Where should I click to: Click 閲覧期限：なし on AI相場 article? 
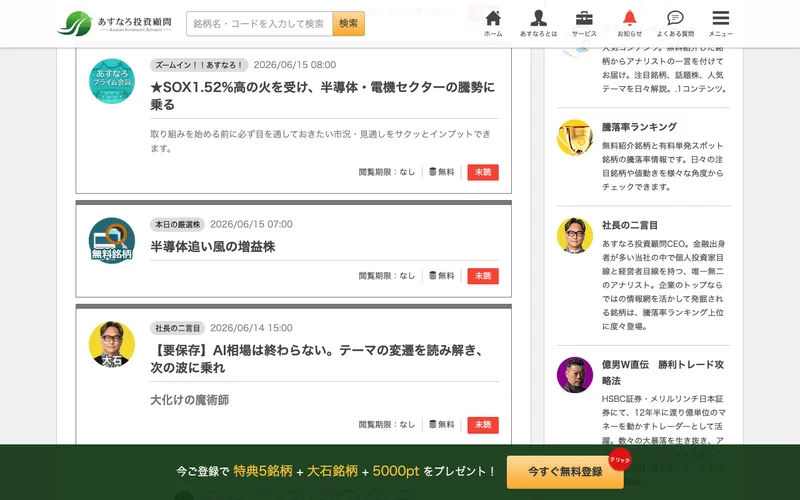click(x=387, y=424)
